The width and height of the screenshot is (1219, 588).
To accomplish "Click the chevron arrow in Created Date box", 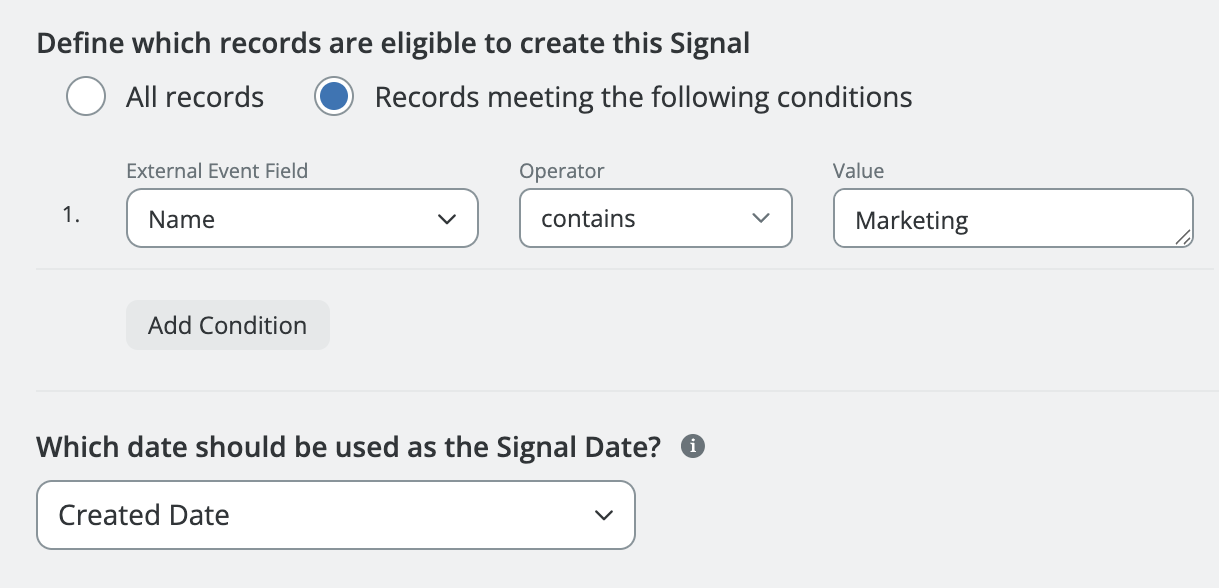I will point(603,515).
